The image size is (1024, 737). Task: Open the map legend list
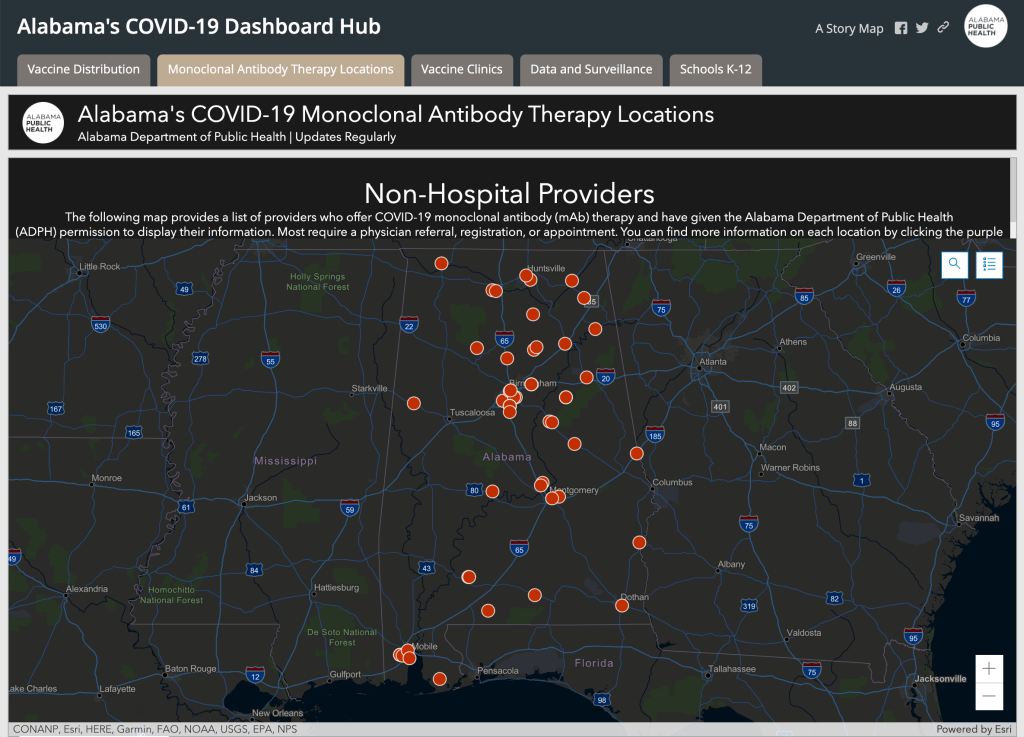click(989, 264)
